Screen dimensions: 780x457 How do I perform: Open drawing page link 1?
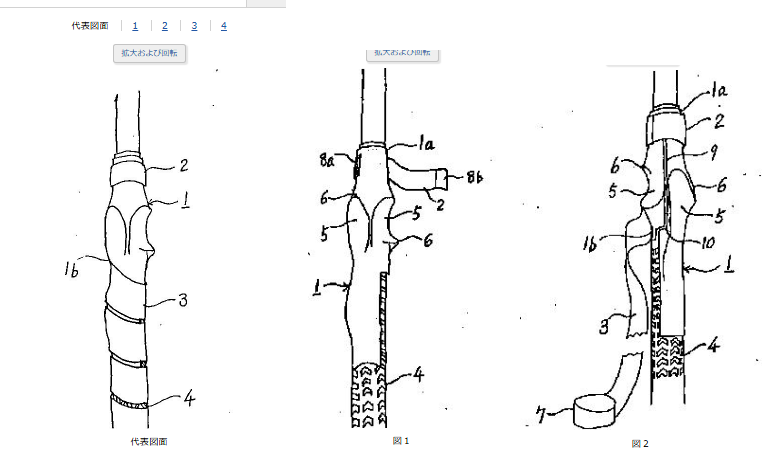point(135,26)
